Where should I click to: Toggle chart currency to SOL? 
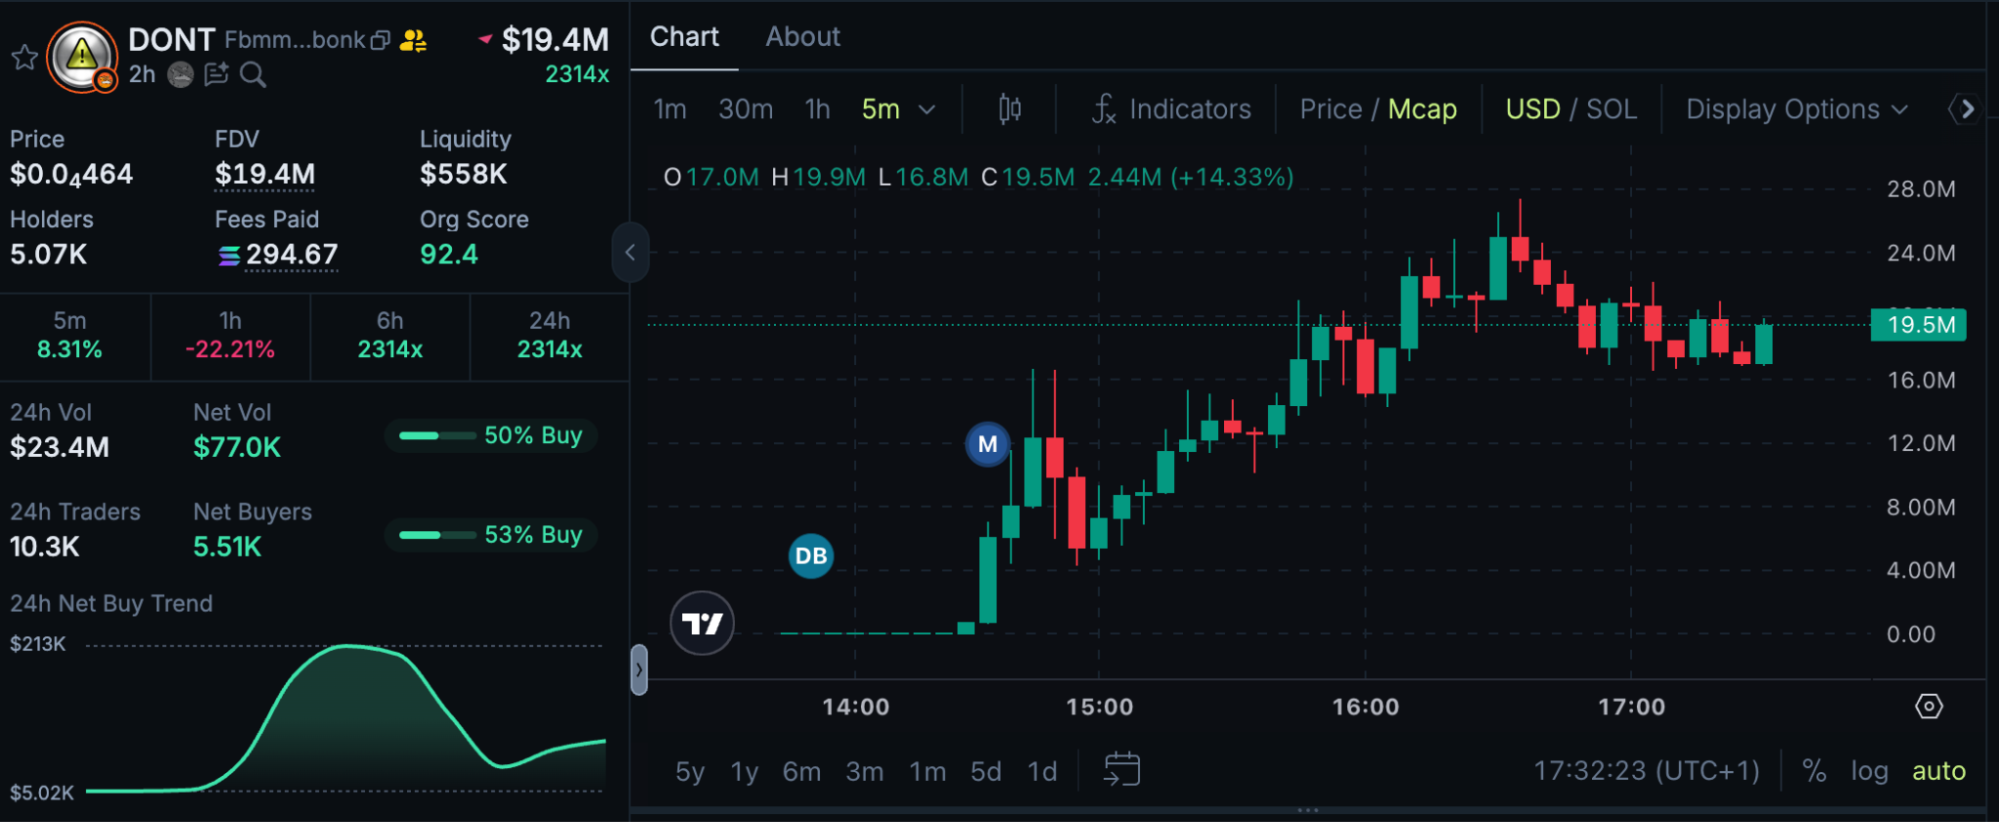click(1612, 109)
